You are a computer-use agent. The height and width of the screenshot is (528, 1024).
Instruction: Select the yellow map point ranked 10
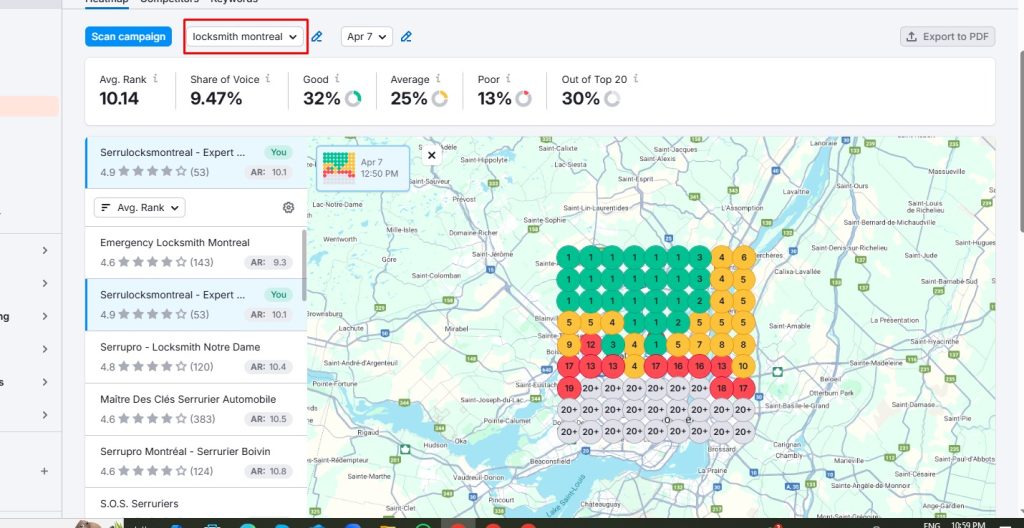pos(743,367)
